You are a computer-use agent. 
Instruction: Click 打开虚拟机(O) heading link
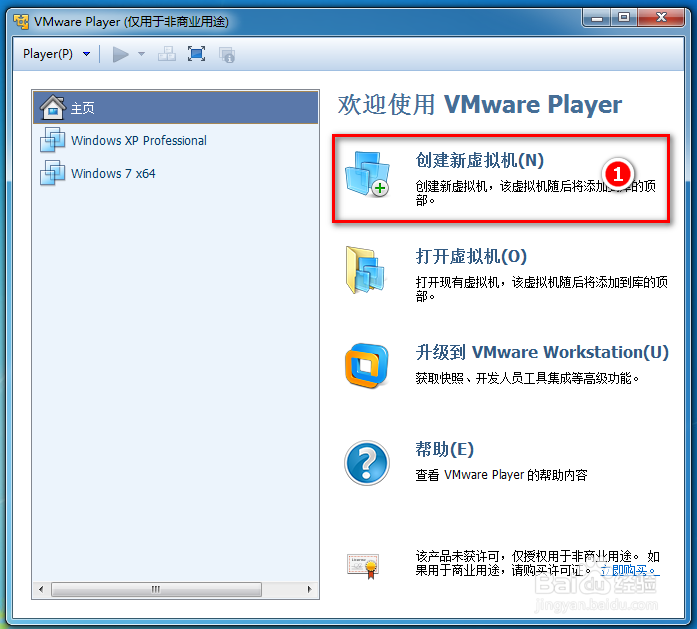(x=471, y=256)
